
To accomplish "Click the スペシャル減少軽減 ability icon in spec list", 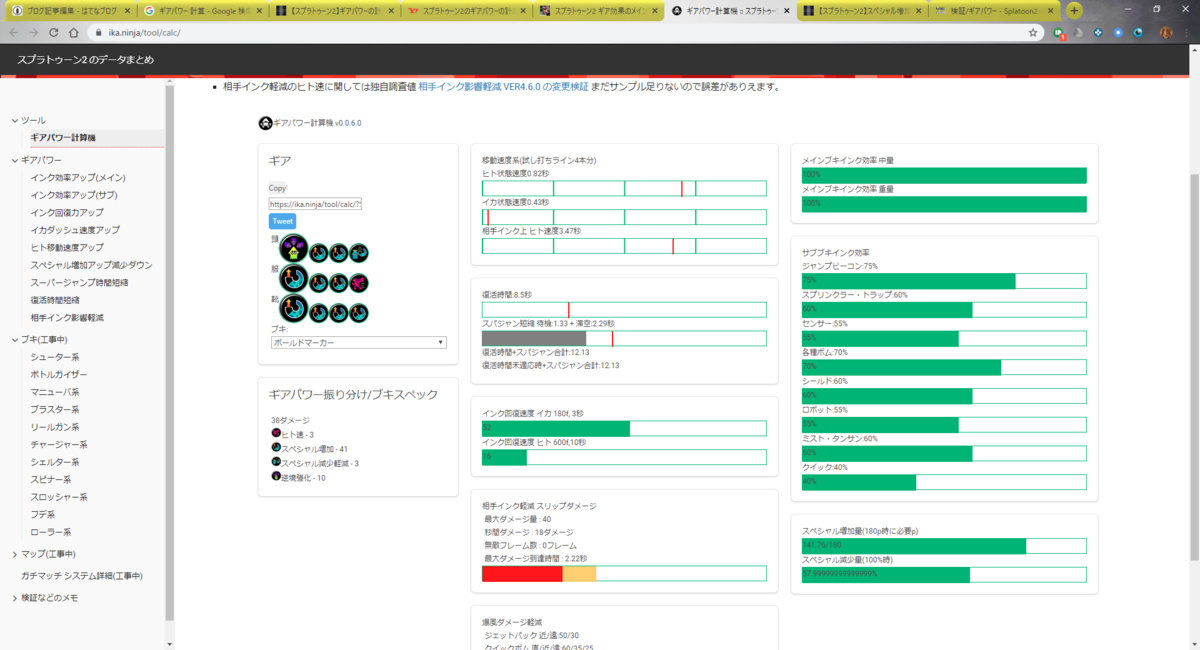I will [276, 463].
